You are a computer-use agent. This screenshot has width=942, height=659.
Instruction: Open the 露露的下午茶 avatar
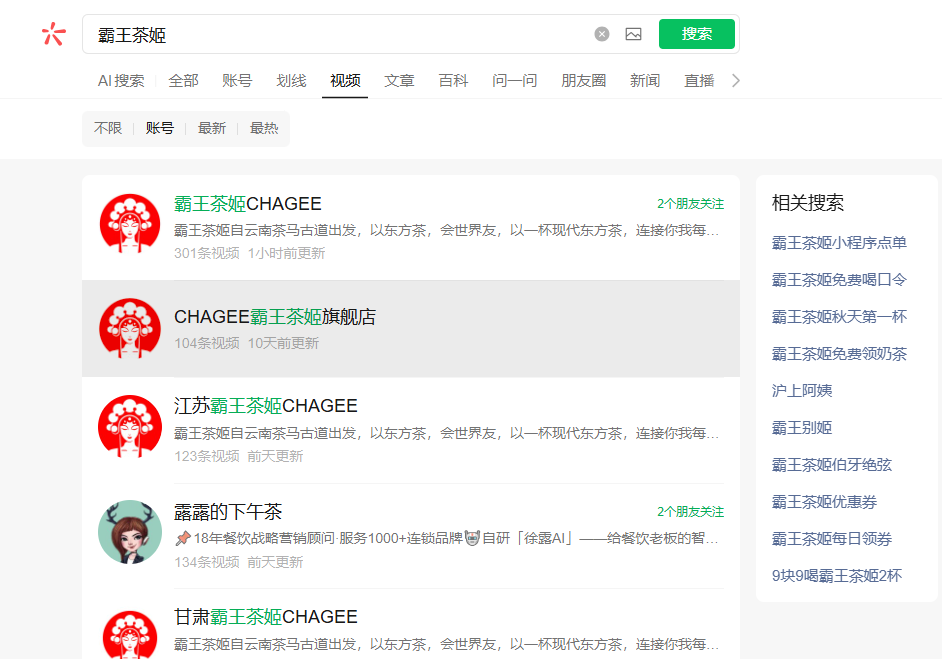[130, 532]
